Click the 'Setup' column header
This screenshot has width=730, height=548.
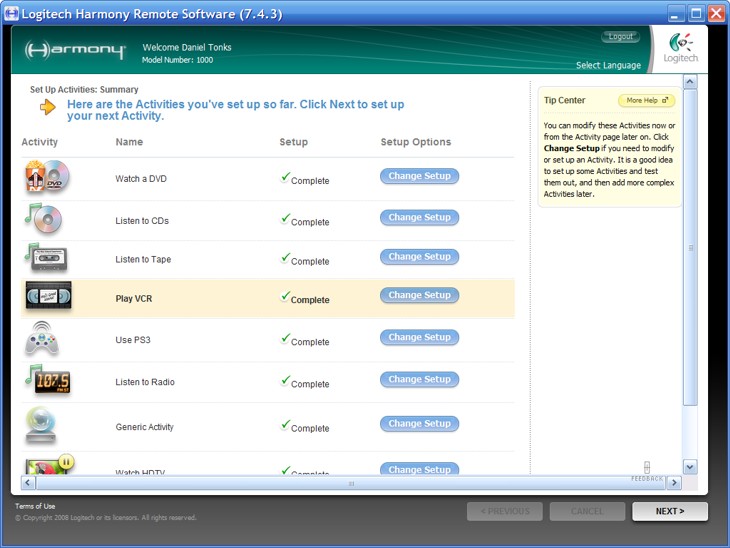(293, 142)
